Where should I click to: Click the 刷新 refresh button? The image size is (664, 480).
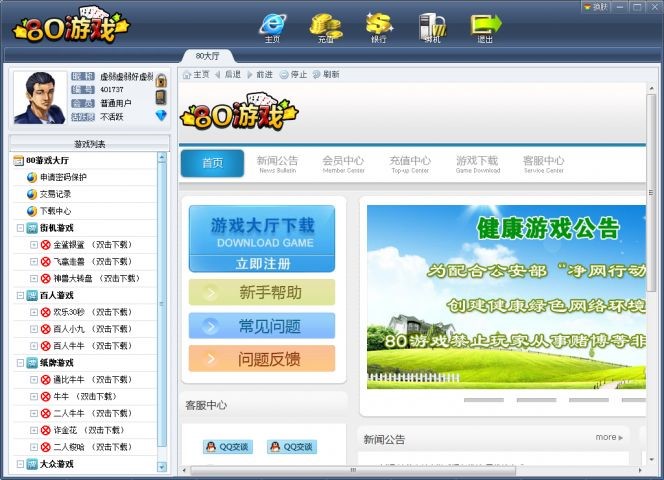326,75
